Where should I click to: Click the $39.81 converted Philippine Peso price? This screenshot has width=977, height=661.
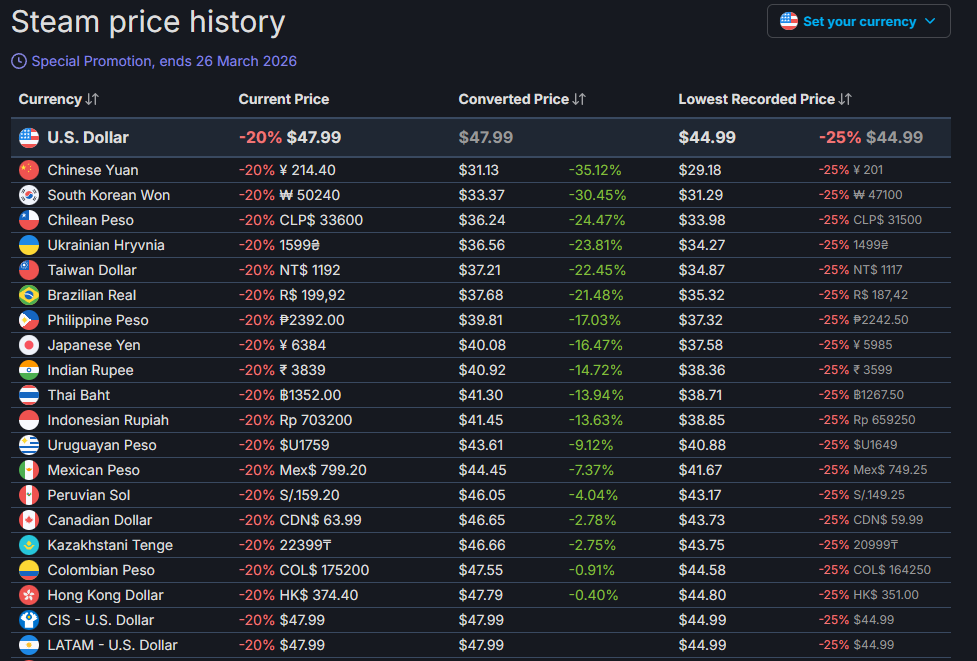click(x=482, y=320)
